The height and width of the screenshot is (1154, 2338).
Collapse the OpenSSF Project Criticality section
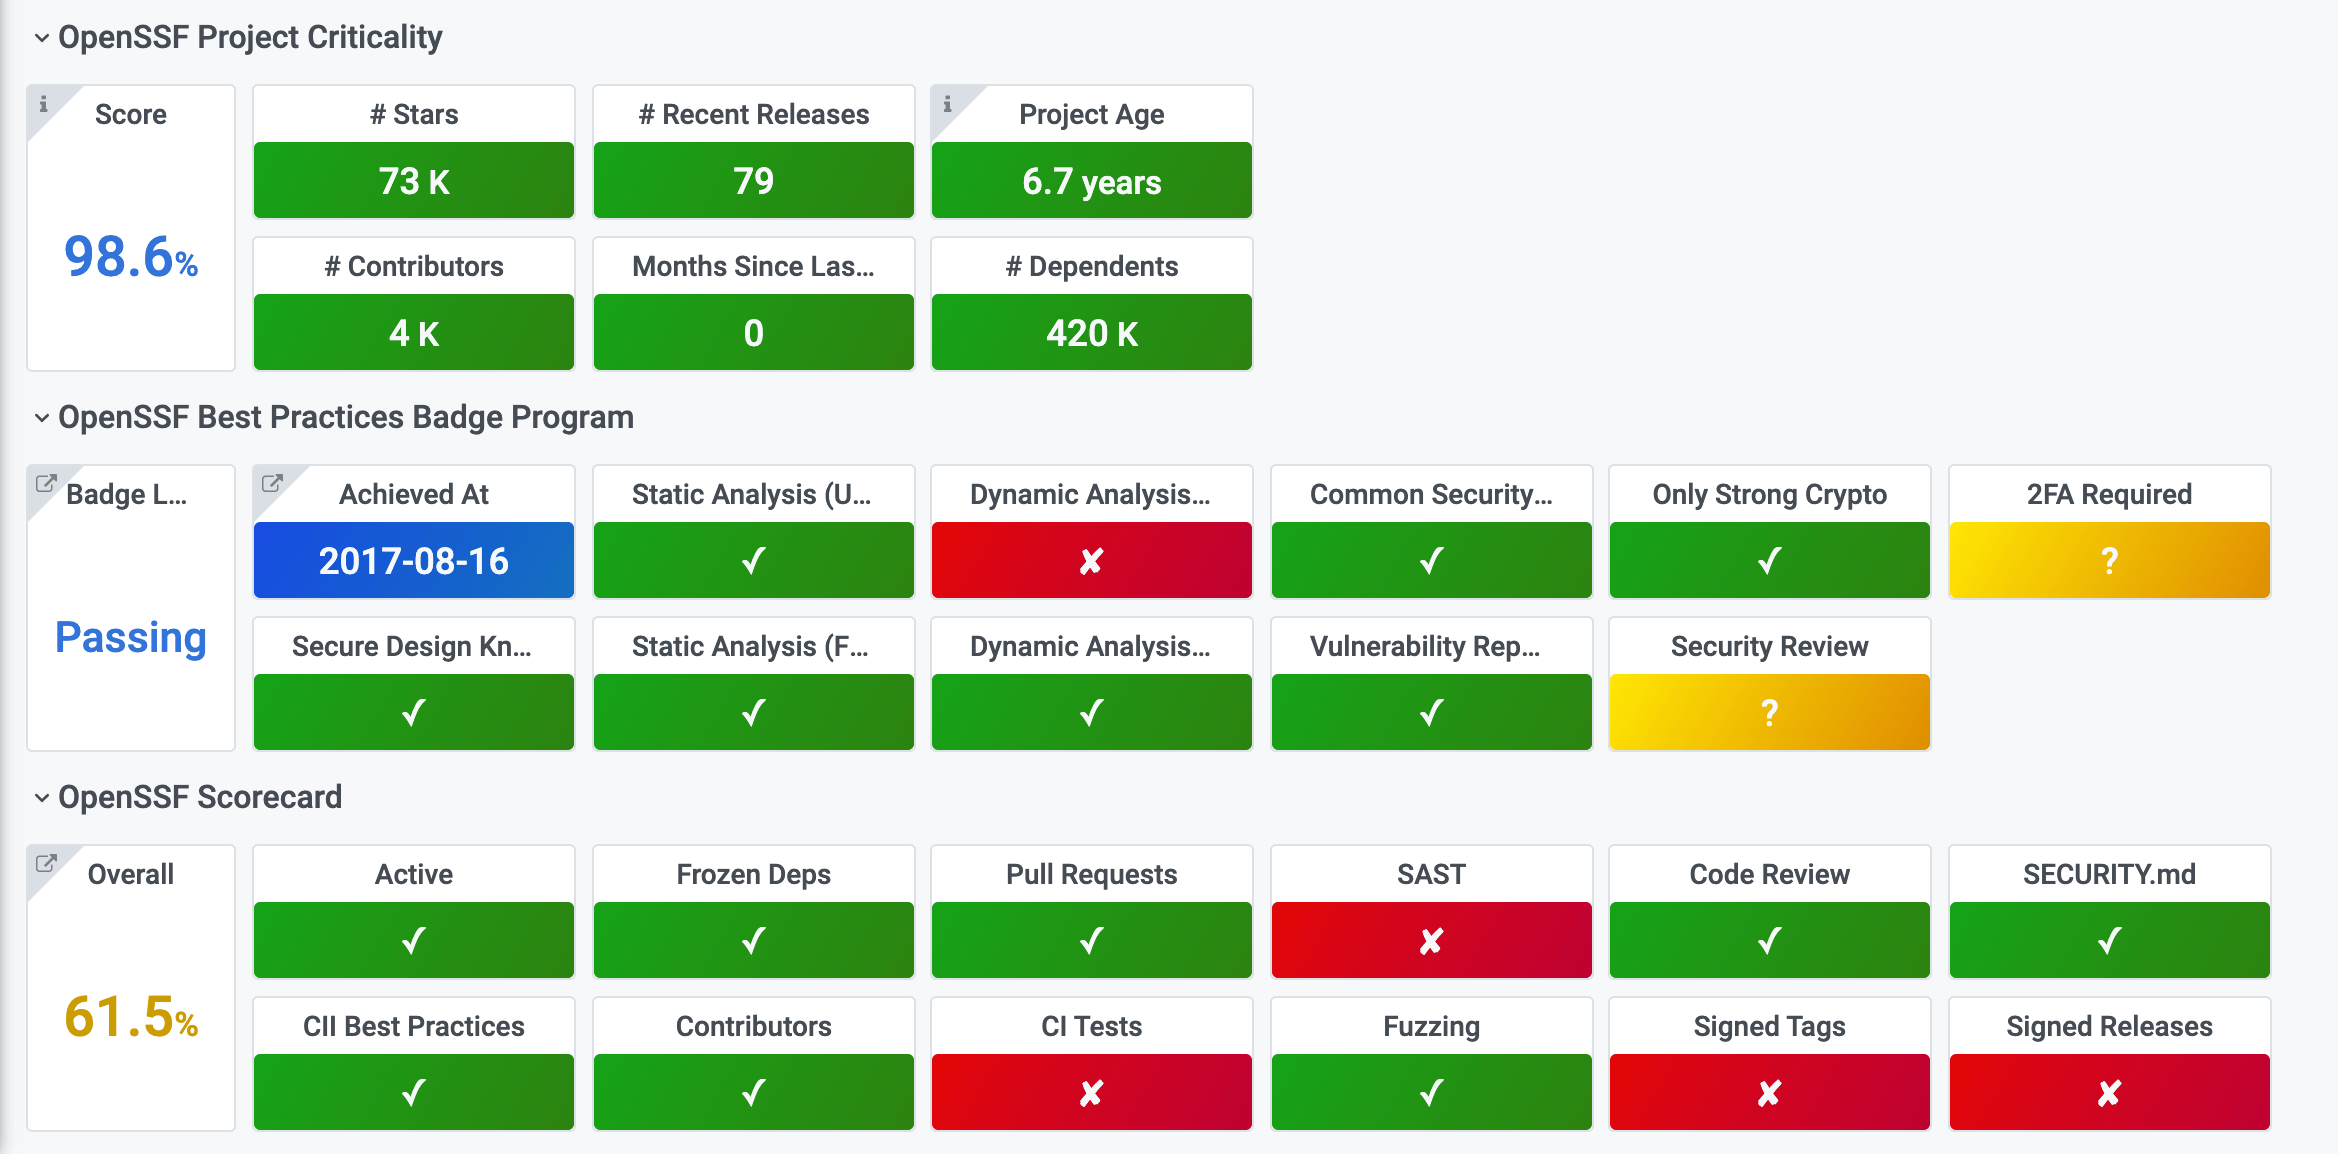click(40, 37)
